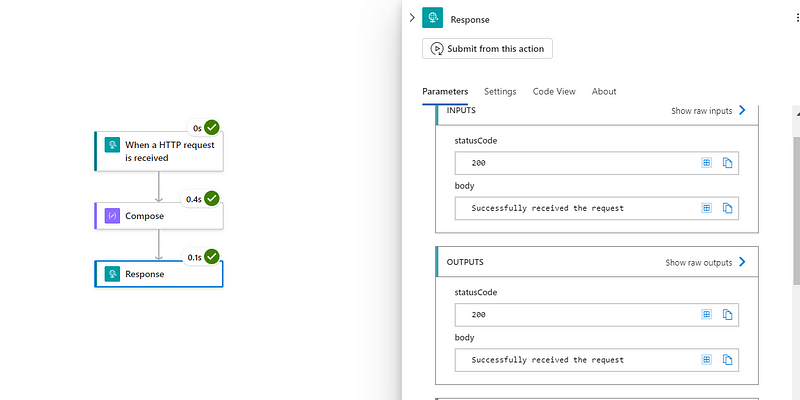Click the Response panel header icon
Image resolution: width=800 pixels, height=400 pixels.
(433, 18)
